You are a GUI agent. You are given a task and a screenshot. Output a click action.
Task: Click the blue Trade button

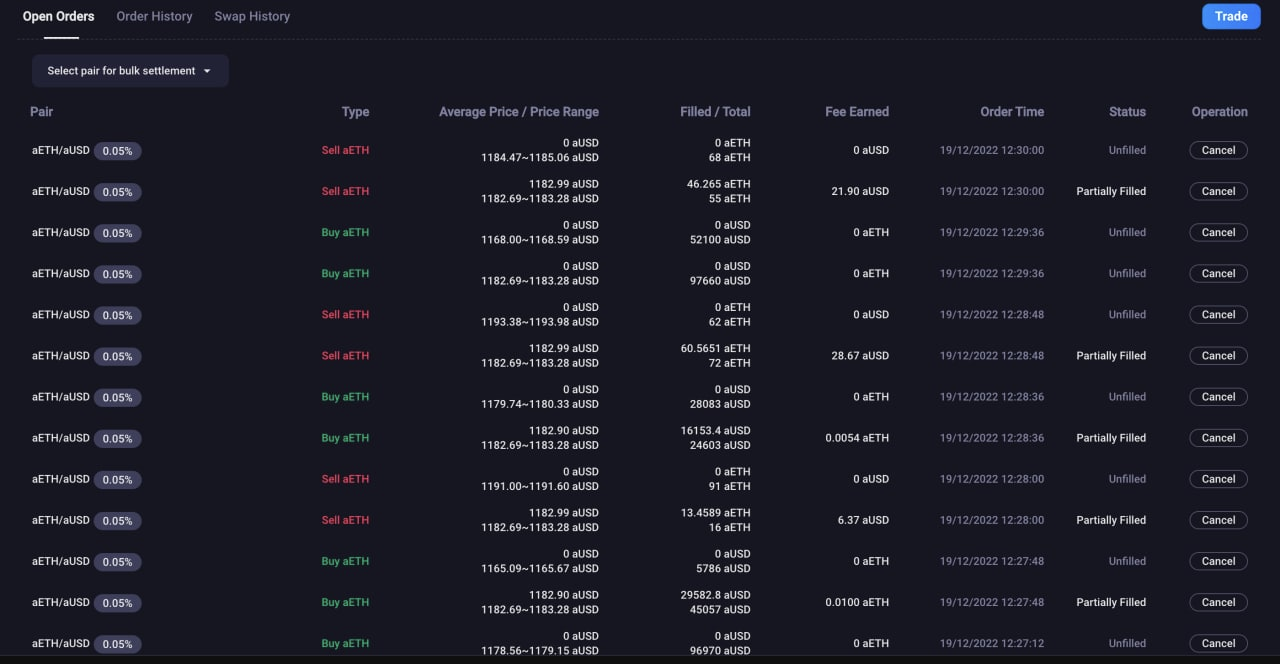click(1230, 16)
